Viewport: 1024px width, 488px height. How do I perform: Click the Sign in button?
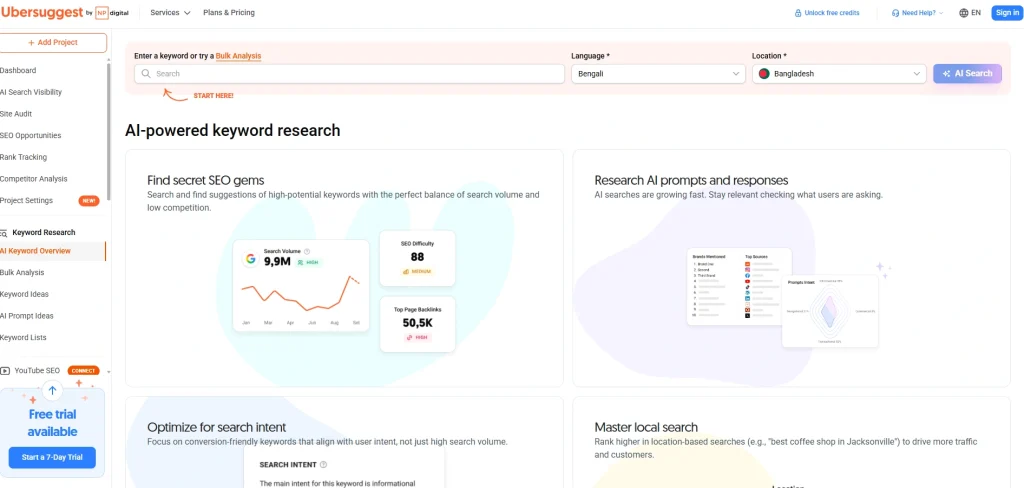click(1007, 12)
